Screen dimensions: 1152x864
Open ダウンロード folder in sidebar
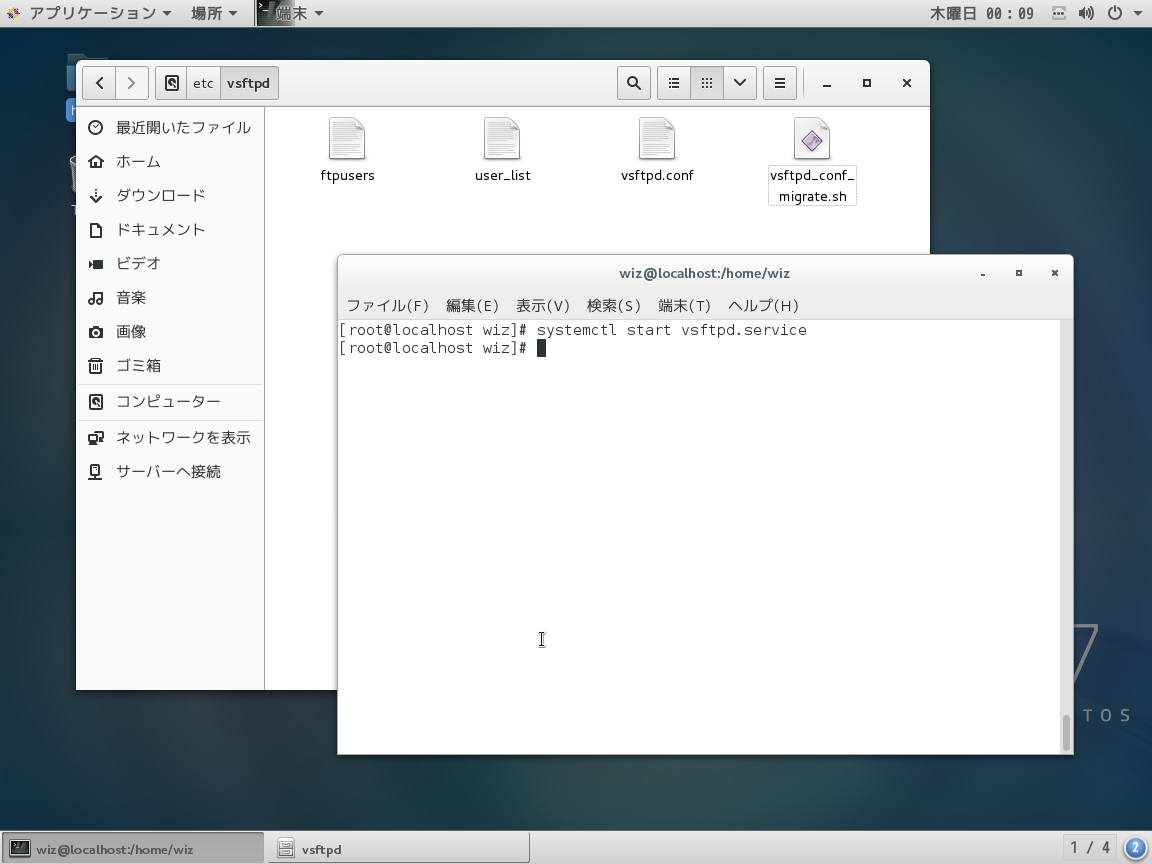click(170, 195)
